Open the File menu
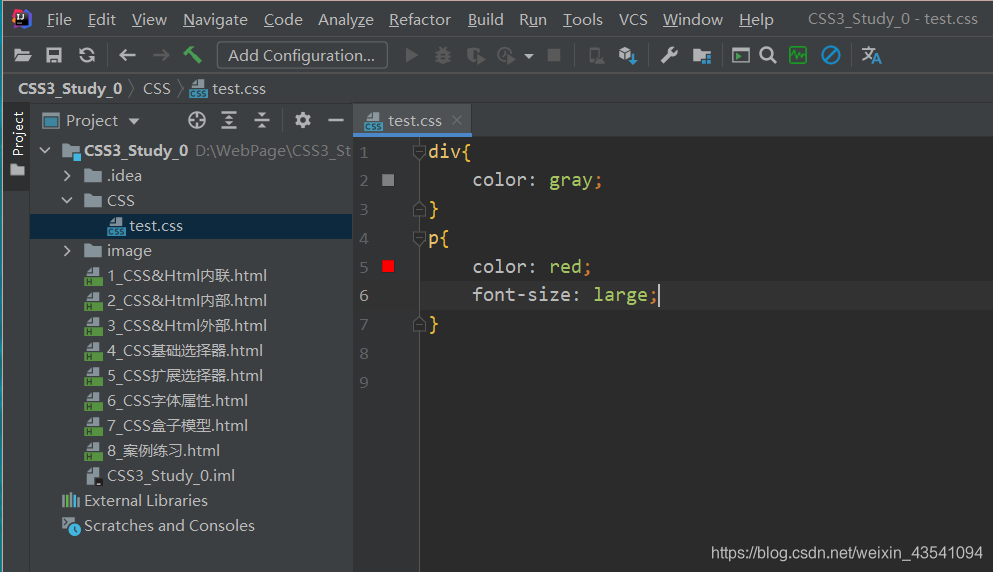993x572 pixels. click(x=59, y=20)
